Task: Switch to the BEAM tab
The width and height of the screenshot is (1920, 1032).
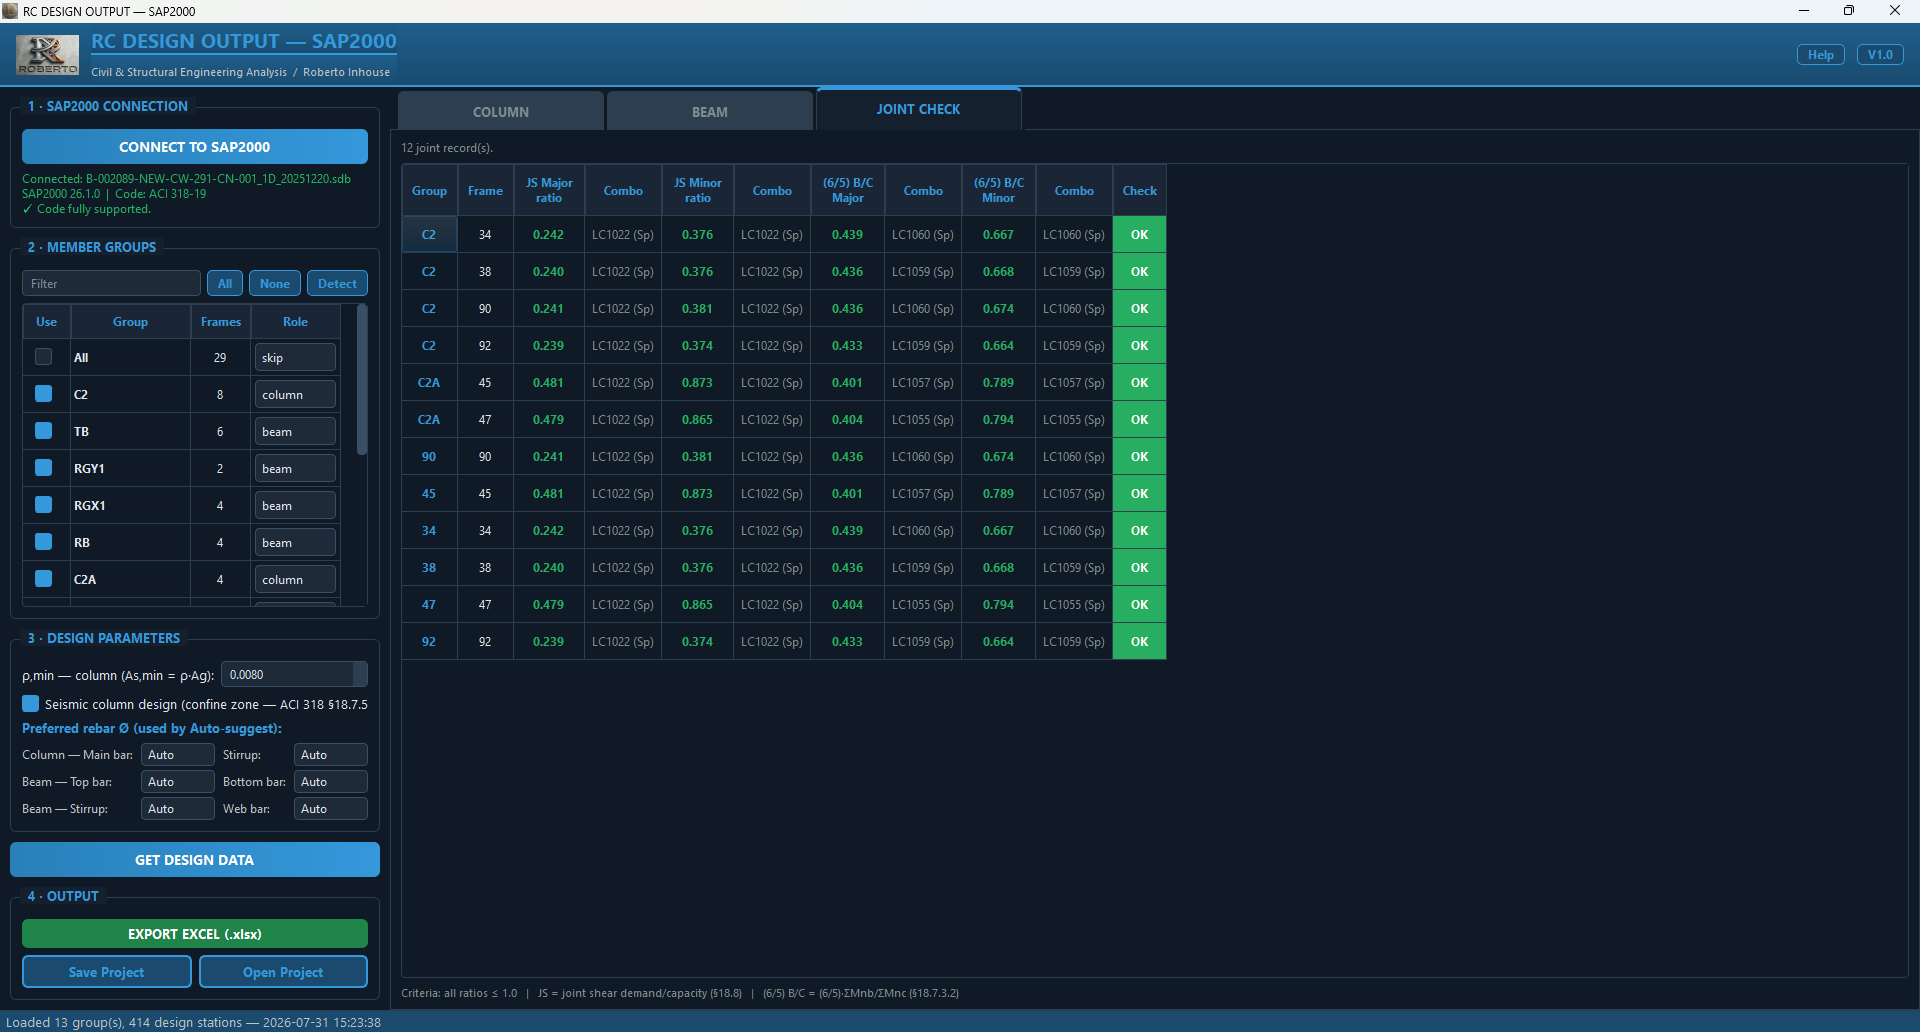Action: point(710,112)
